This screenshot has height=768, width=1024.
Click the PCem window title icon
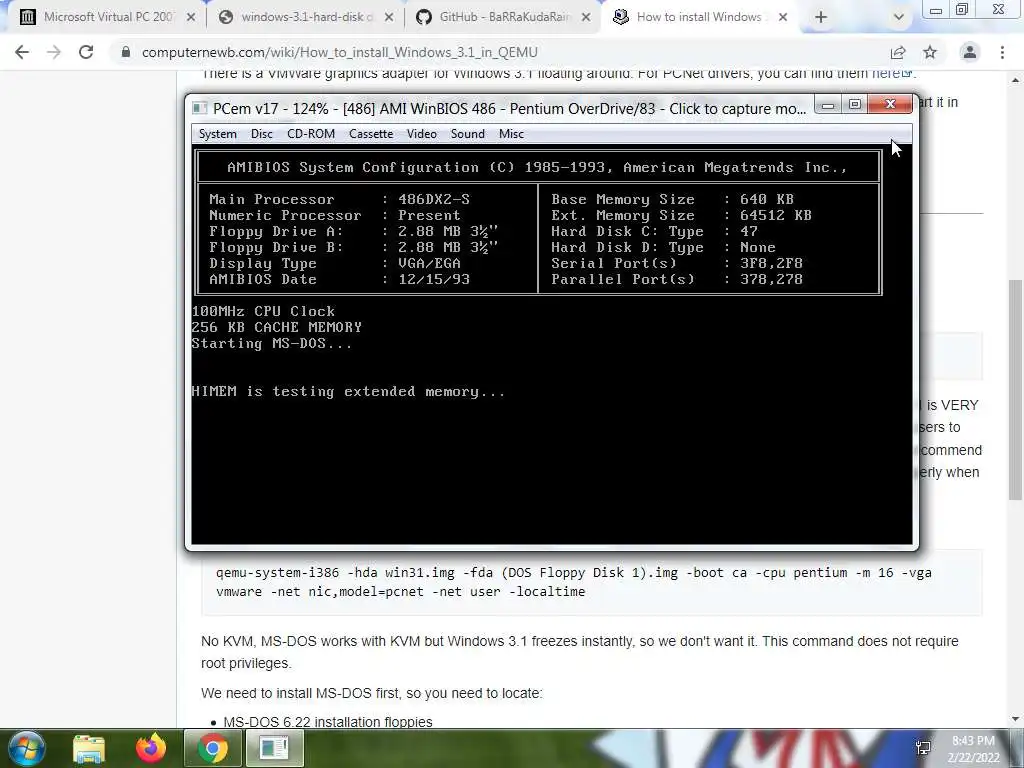[x=200, y=108]
